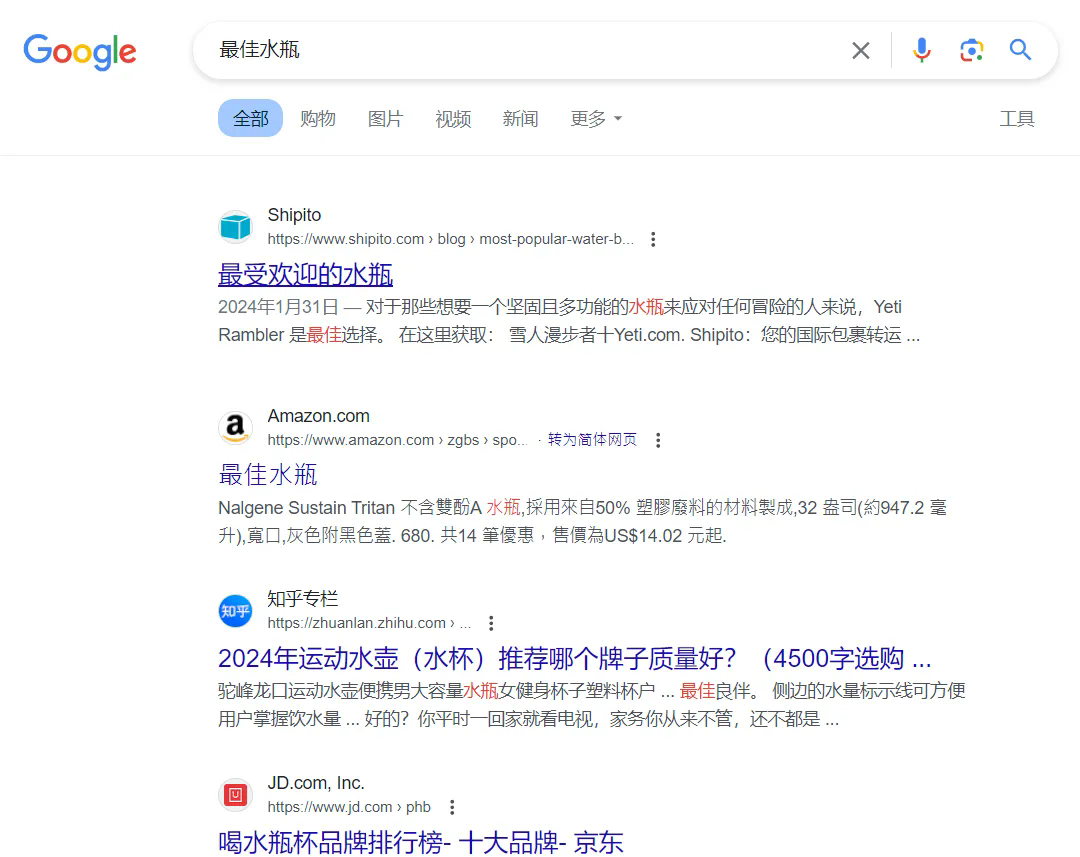Switch to the 图片 tab

pyautogui.click(x=385, y=118)
